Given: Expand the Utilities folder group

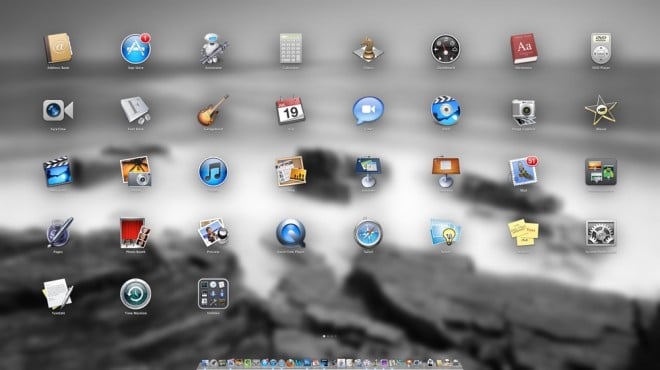Looking at the screenshot, I should pos(213,294).
